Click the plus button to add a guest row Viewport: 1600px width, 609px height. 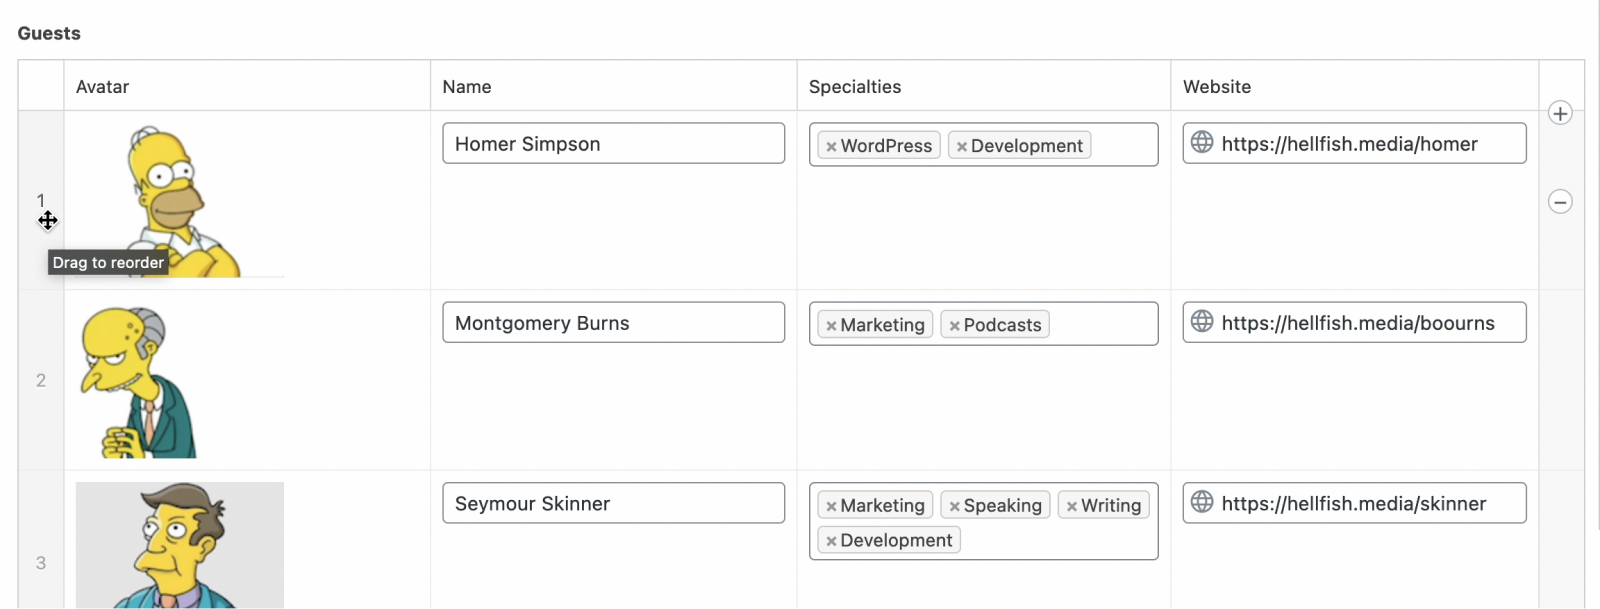tap(1559, 113)
